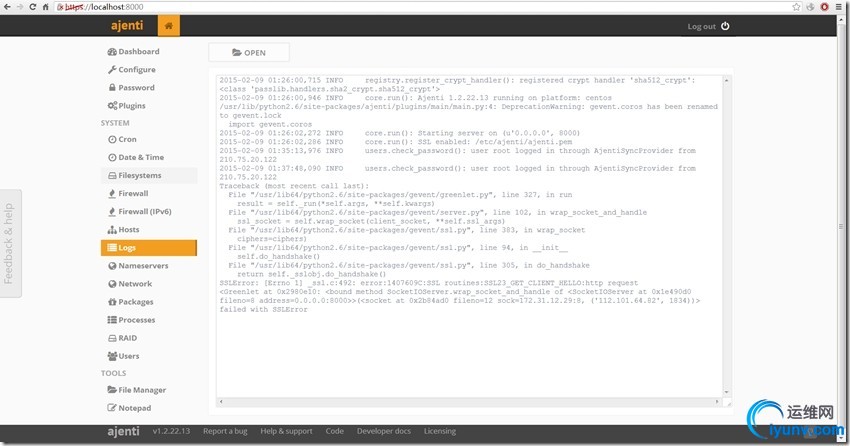This screenshot has height=446, width=850.
Task: Go back with browser back arrow
Action: [x=7, y=7]
